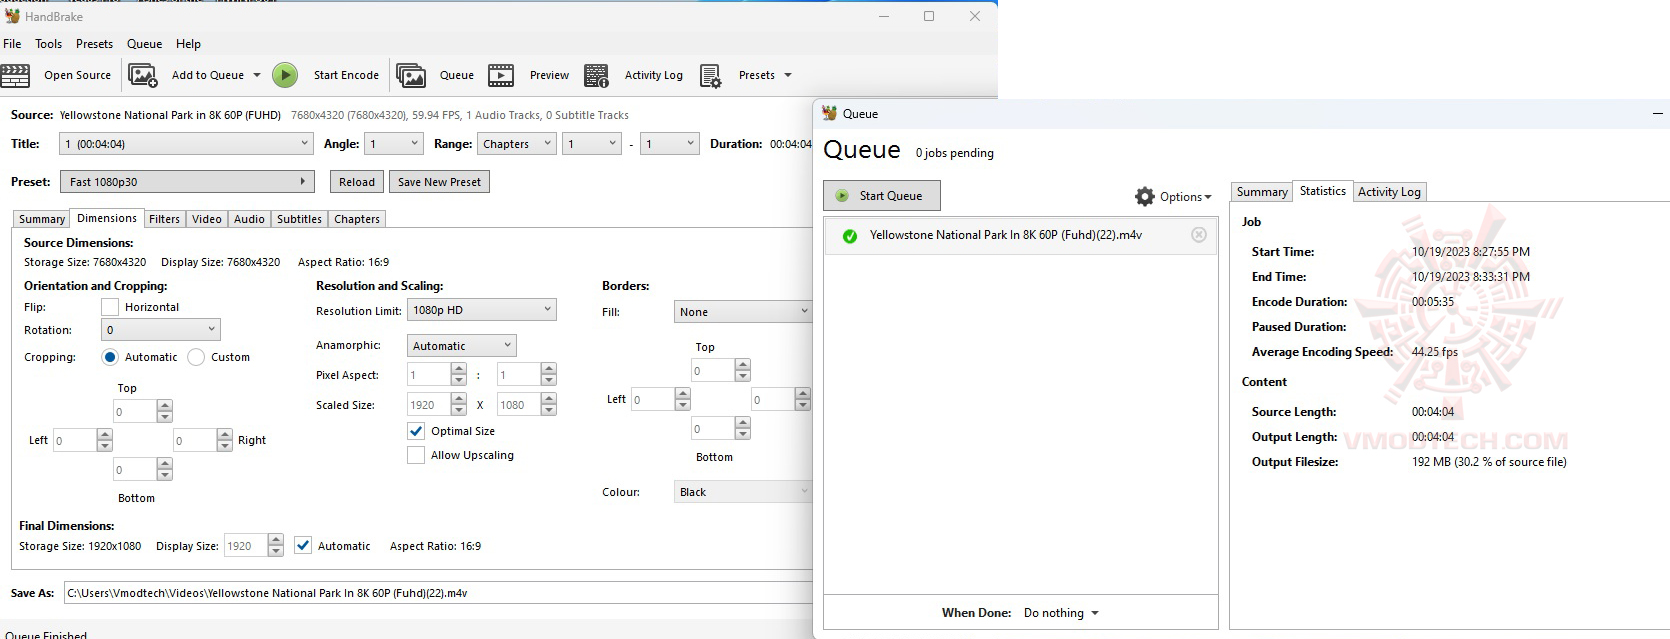Open the Anamorphic Automatic dropdown
The image size is (1670, 639).
tap(462, 346)
